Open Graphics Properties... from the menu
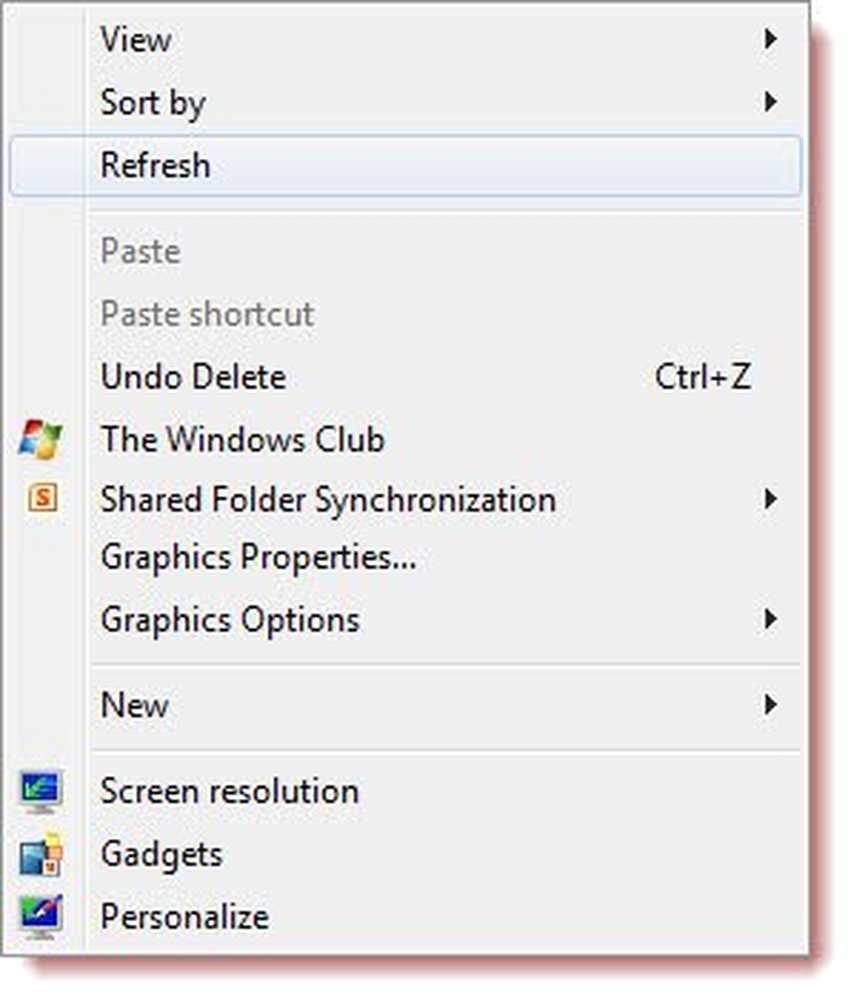Screen dimensions: 854x1000 (258, 557)
